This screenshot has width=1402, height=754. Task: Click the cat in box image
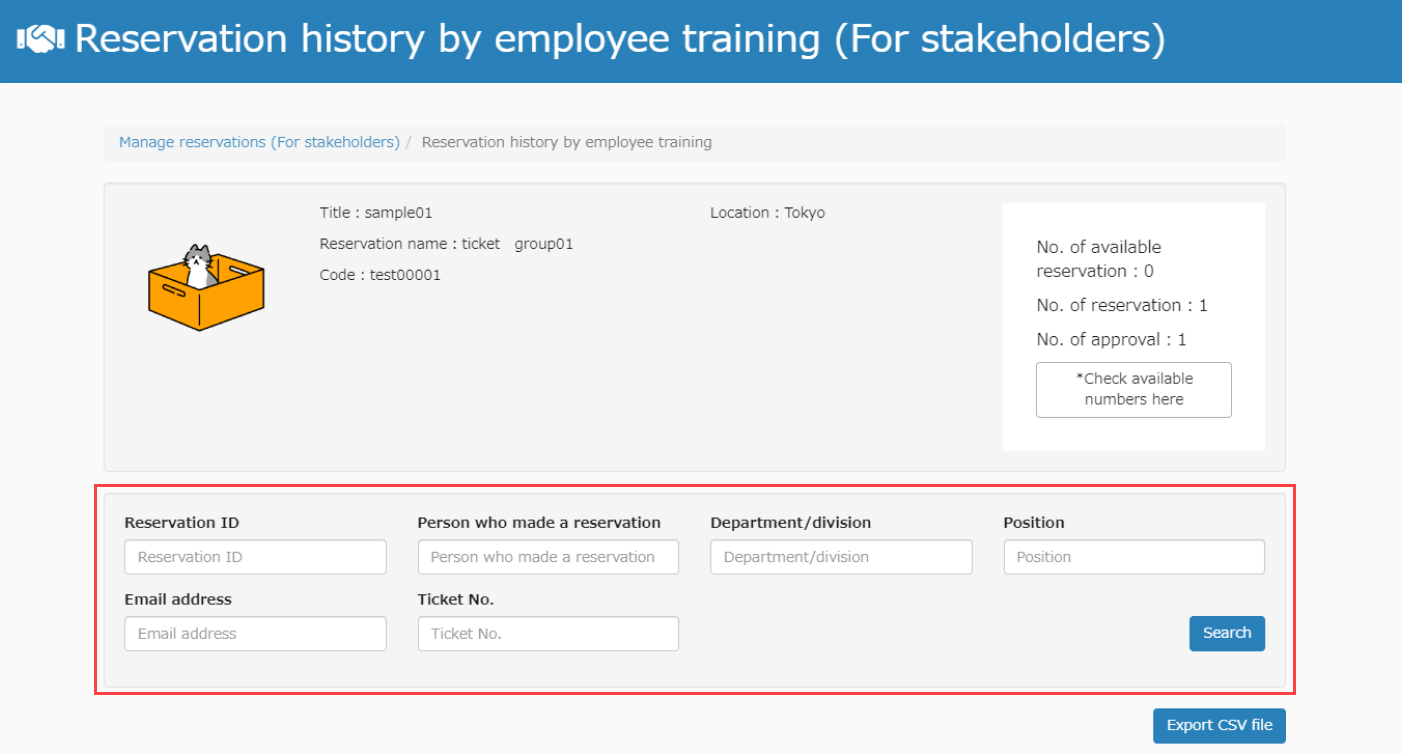tap(205, 286)
